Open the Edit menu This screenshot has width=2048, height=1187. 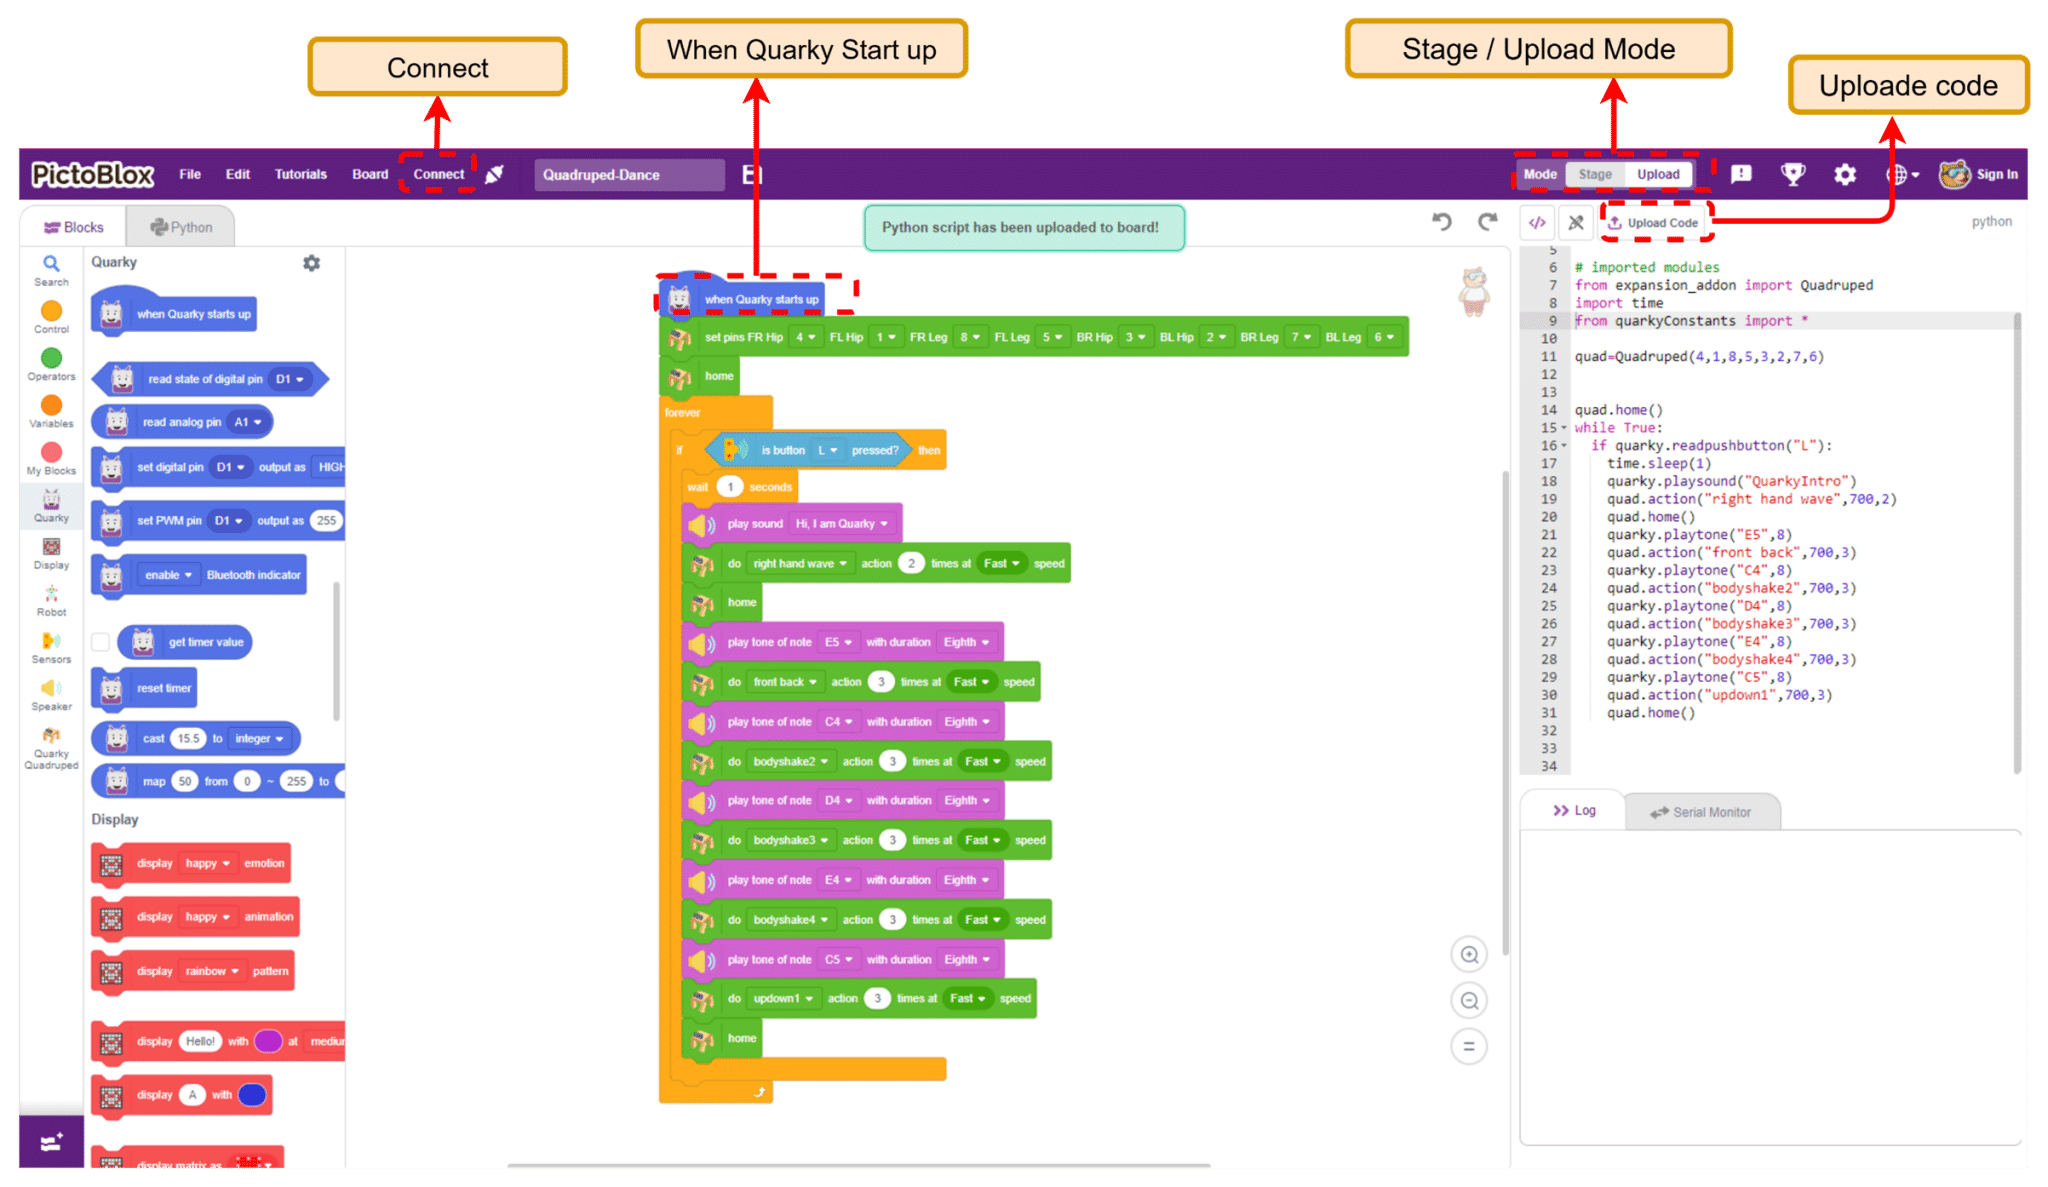[237, 174]
